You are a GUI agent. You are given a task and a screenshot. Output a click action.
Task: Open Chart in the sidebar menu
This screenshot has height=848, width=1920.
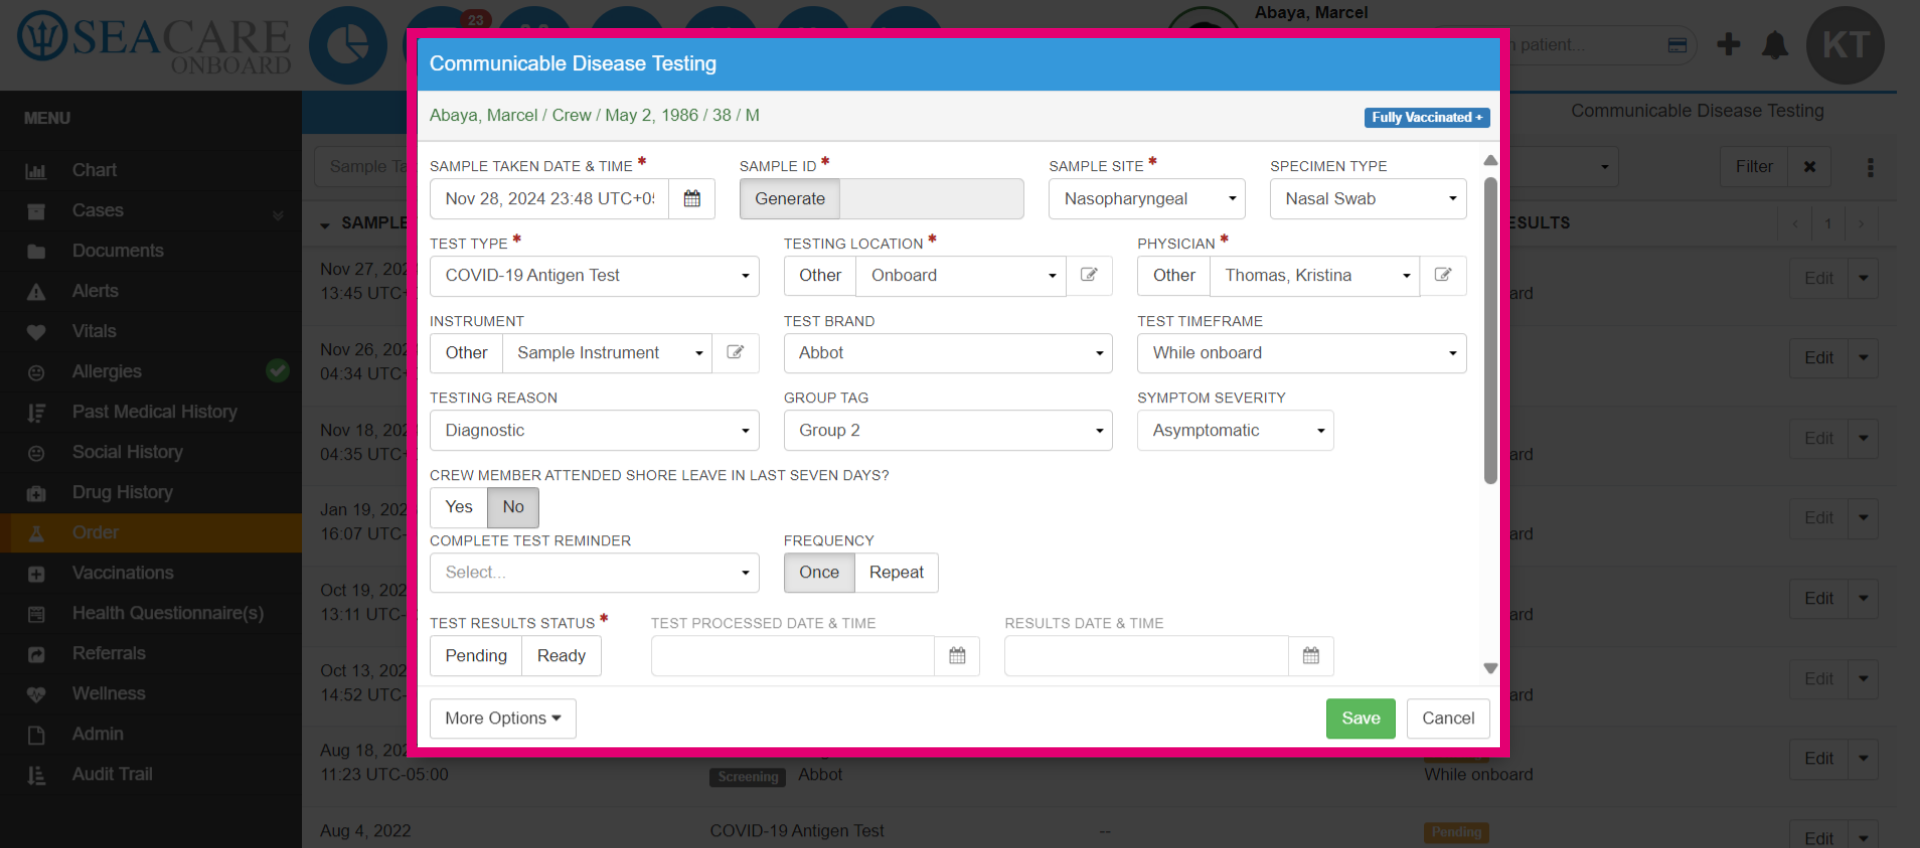tap(151, 170)
